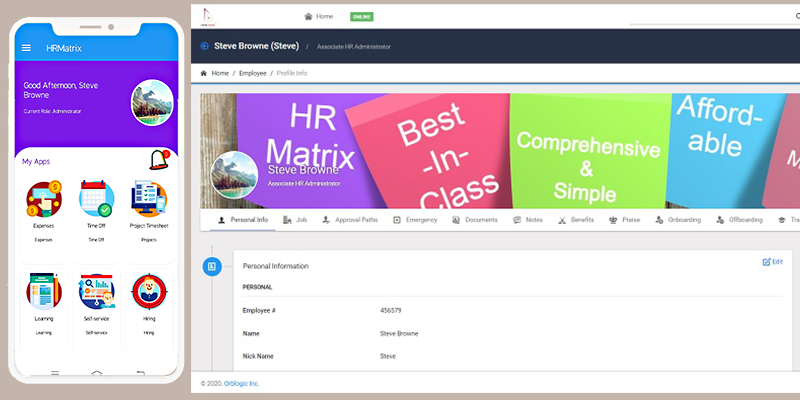Click the Profile Info breadcrumb text
The image size is (800, 400).
[292, 73]
